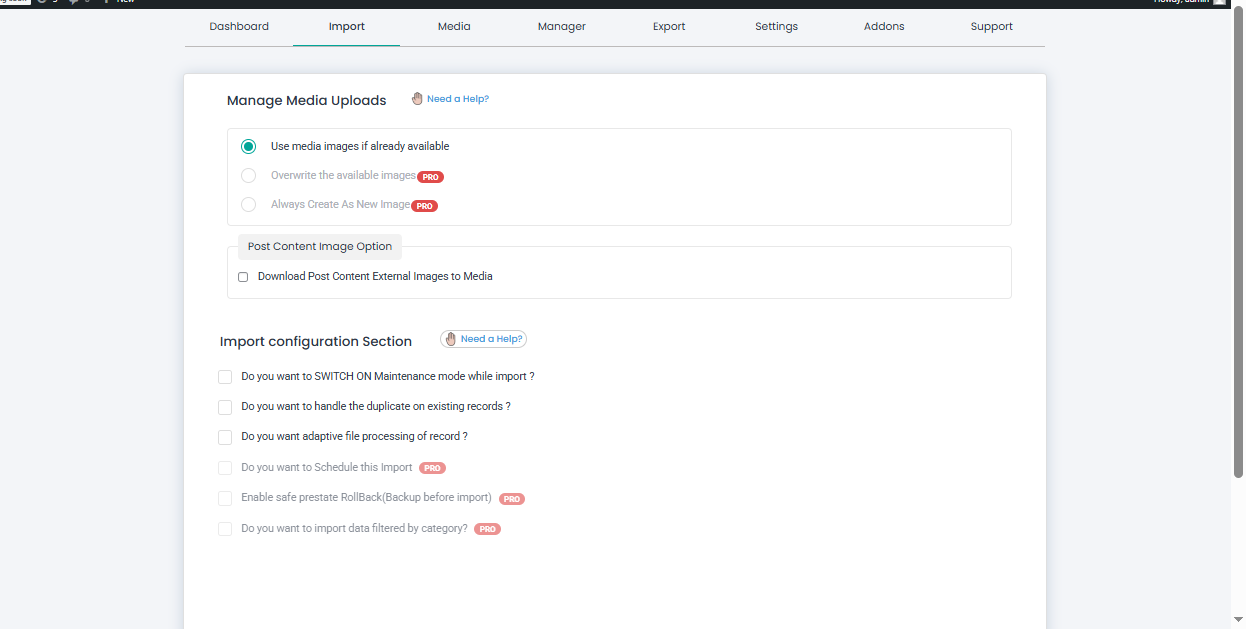Check Download Post Content External Images to Media
Image resolution: width=1246 pixels, height=629 pixels.
tap(243, 276)
